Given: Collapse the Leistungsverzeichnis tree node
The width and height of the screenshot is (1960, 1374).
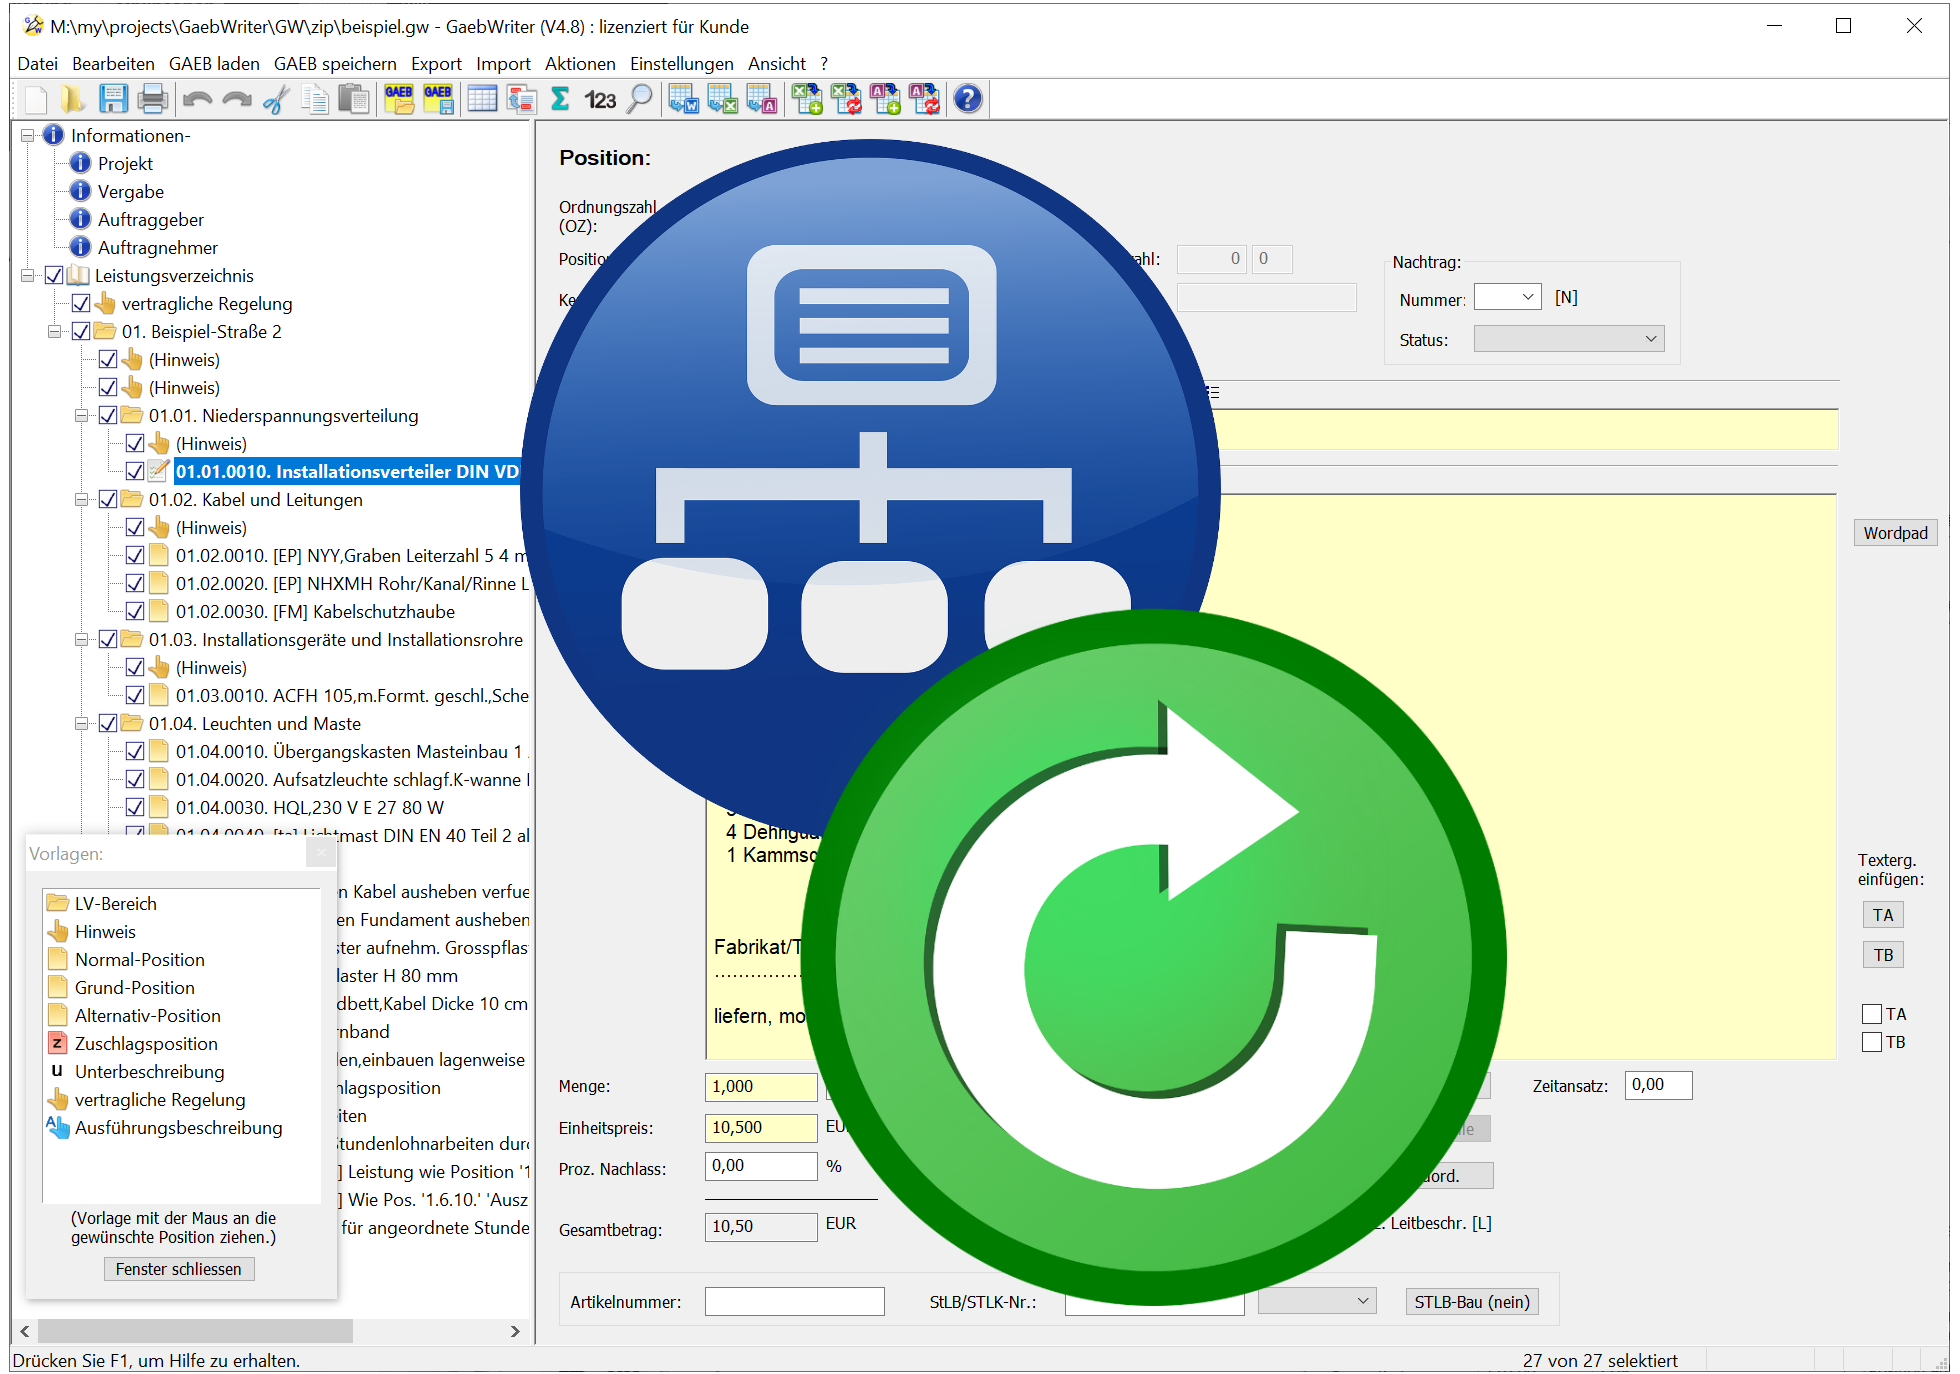Looking at the screenshot, I should click(x=28, y=275).
